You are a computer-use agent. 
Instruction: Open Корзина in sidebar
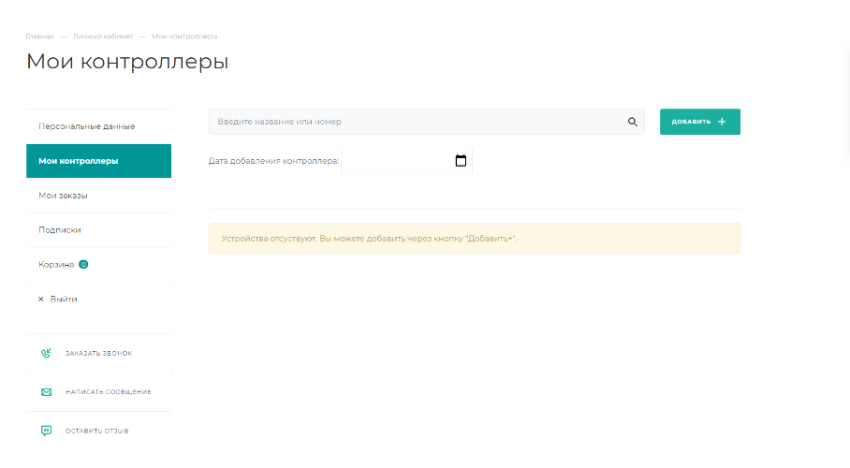point(99,265)
